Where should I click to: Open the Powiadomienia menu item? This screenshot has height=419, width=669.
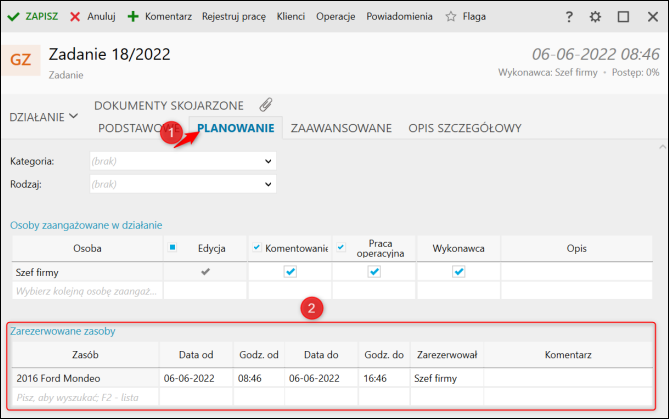(399, 17)
